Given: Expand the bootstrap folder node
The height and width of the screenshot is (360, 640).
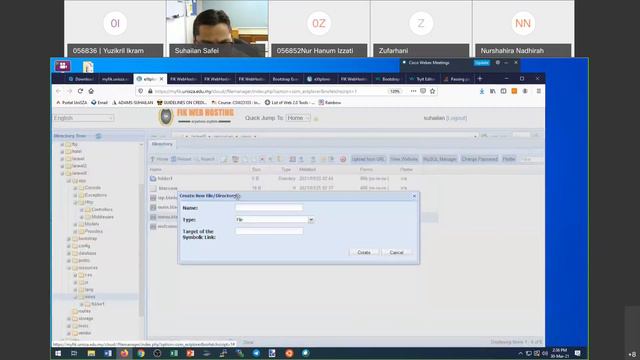Looking at the screenshot, I should coord(69,239).
